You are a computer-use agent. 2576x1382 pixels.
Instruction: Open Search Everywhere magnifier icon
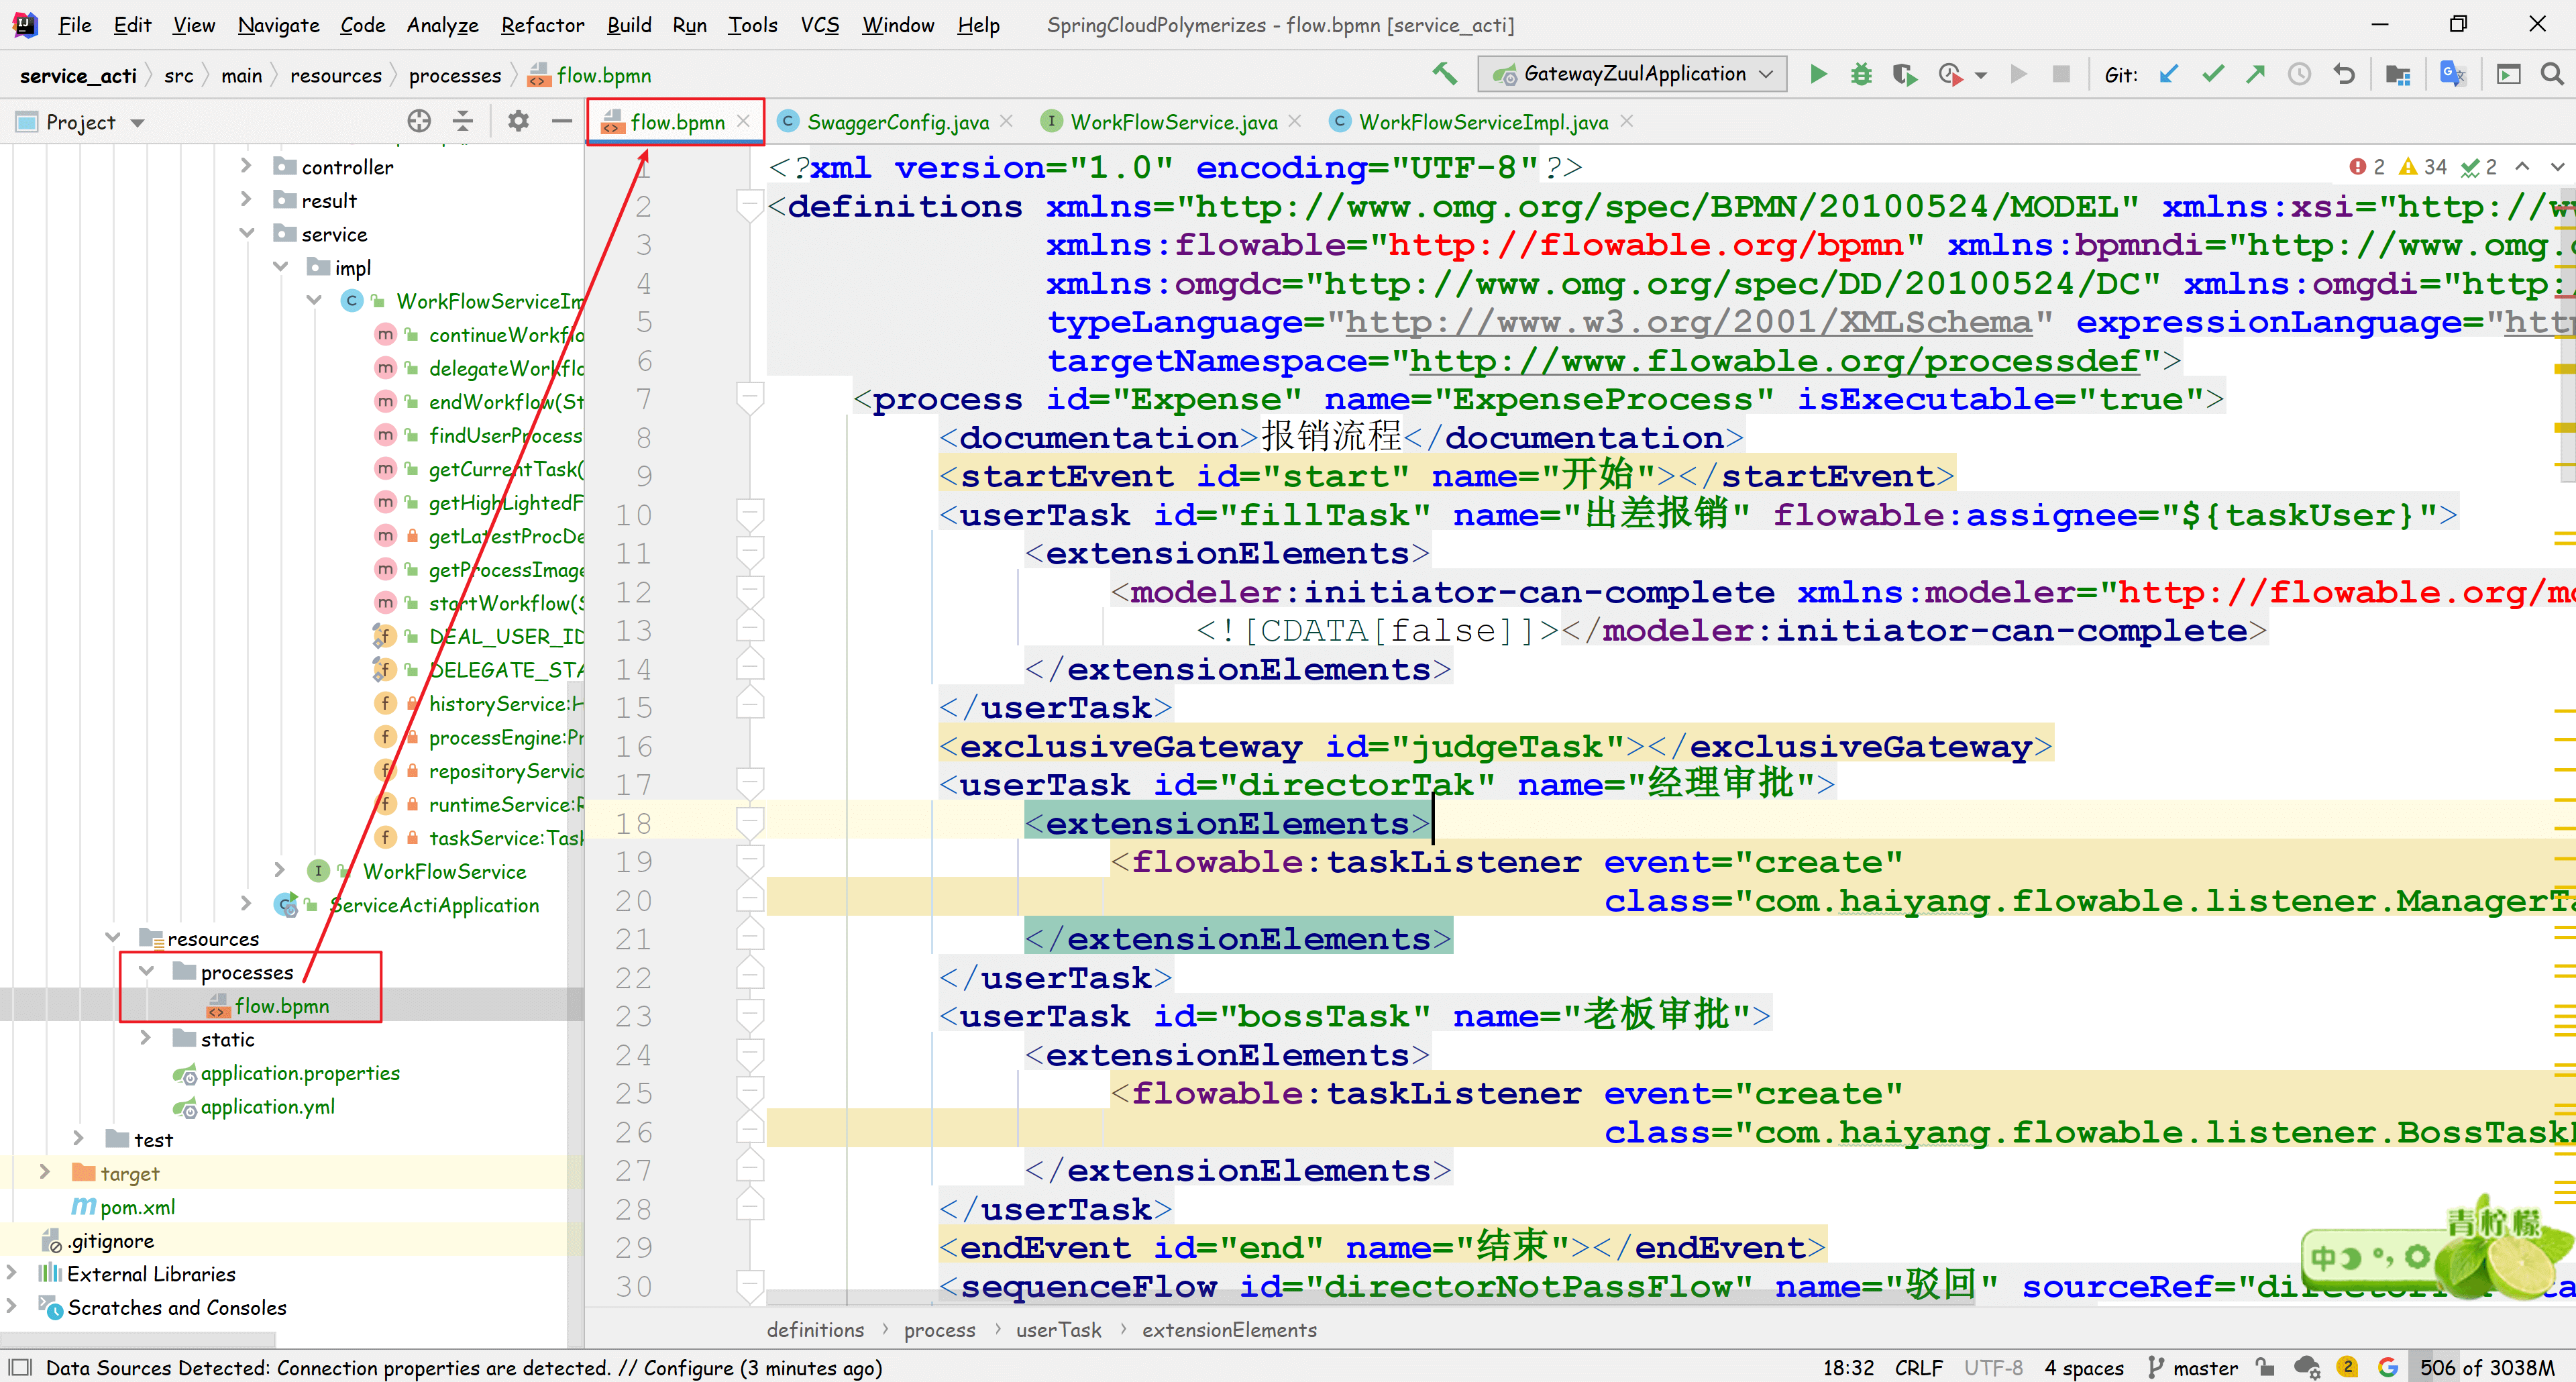point(2551,74)
